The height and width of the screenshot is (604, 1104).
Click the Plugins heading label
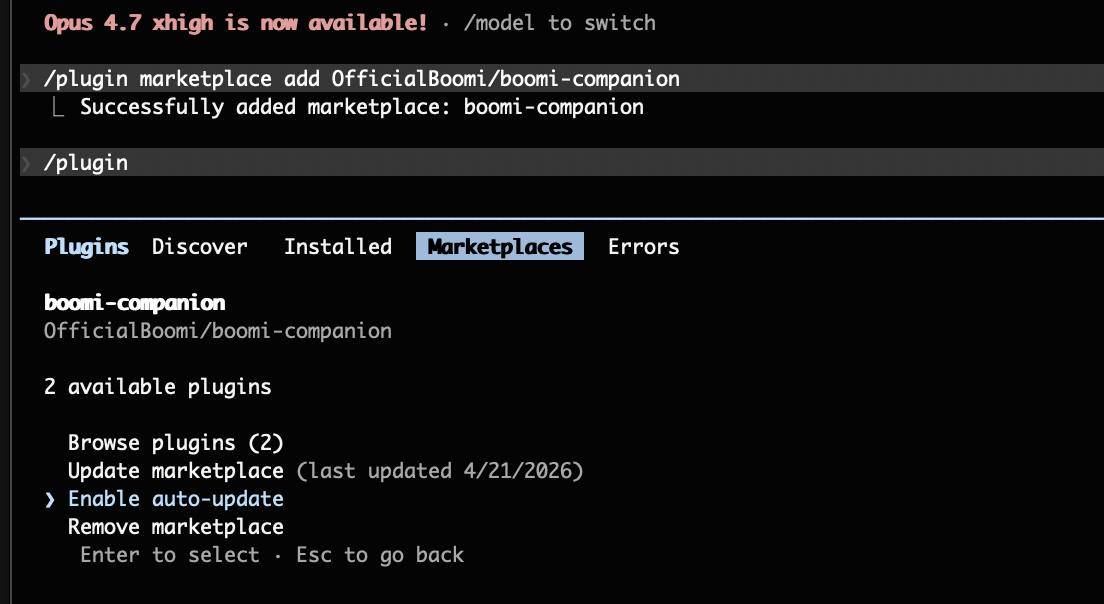point(87,246)
